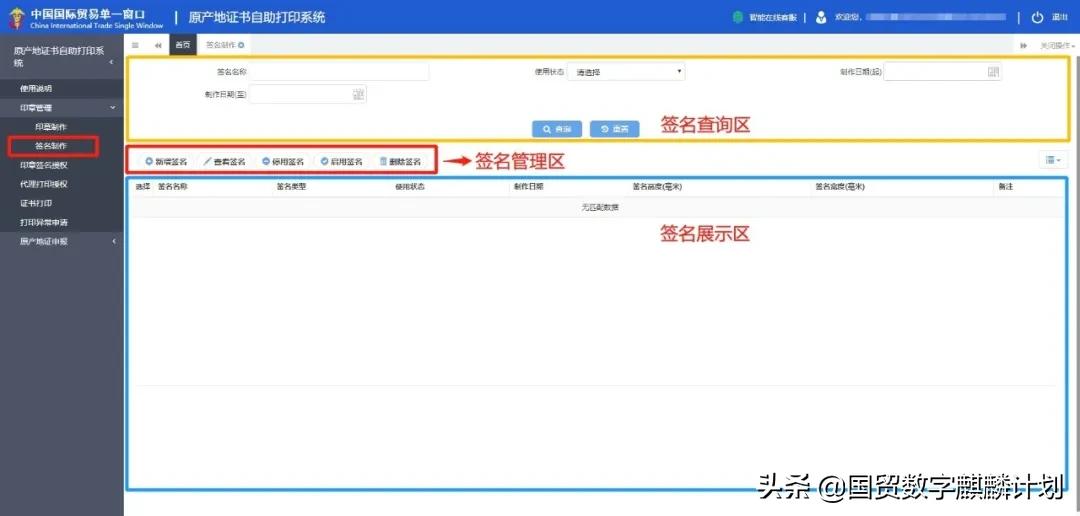Click the China International Trade Single Window logo

point(85,18)
